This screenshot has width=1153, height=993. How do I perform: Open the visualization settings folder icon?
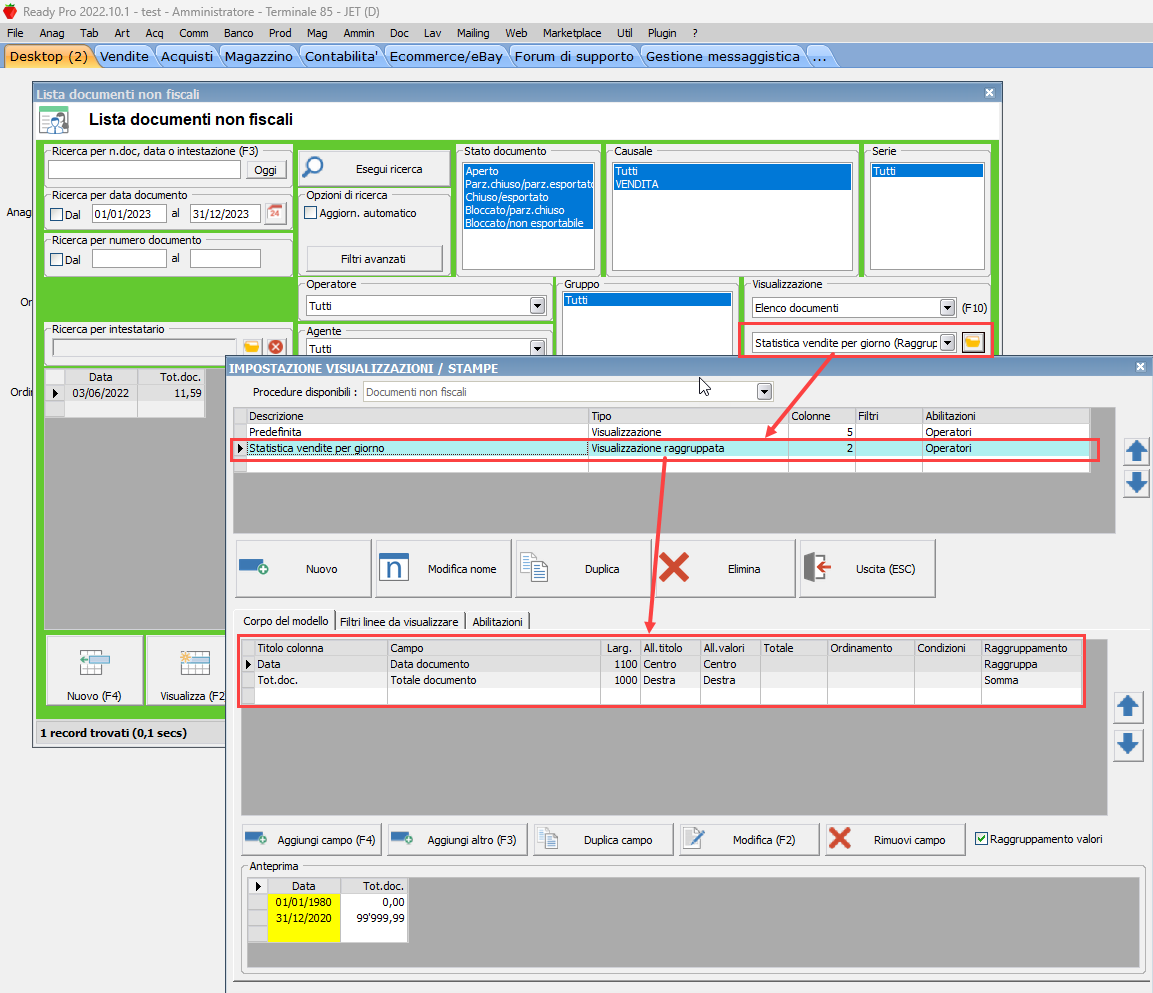point(973,343)
